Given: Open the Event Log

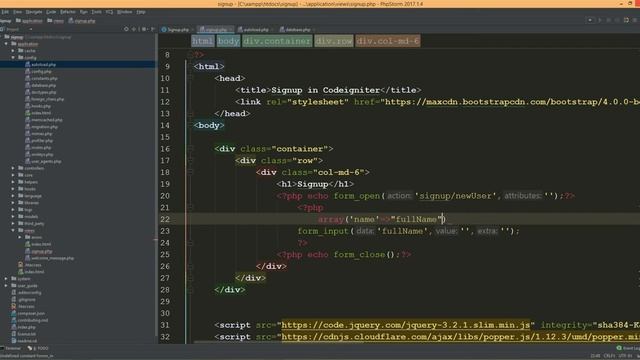Looking at the screenshot, I should click(628, 348).
